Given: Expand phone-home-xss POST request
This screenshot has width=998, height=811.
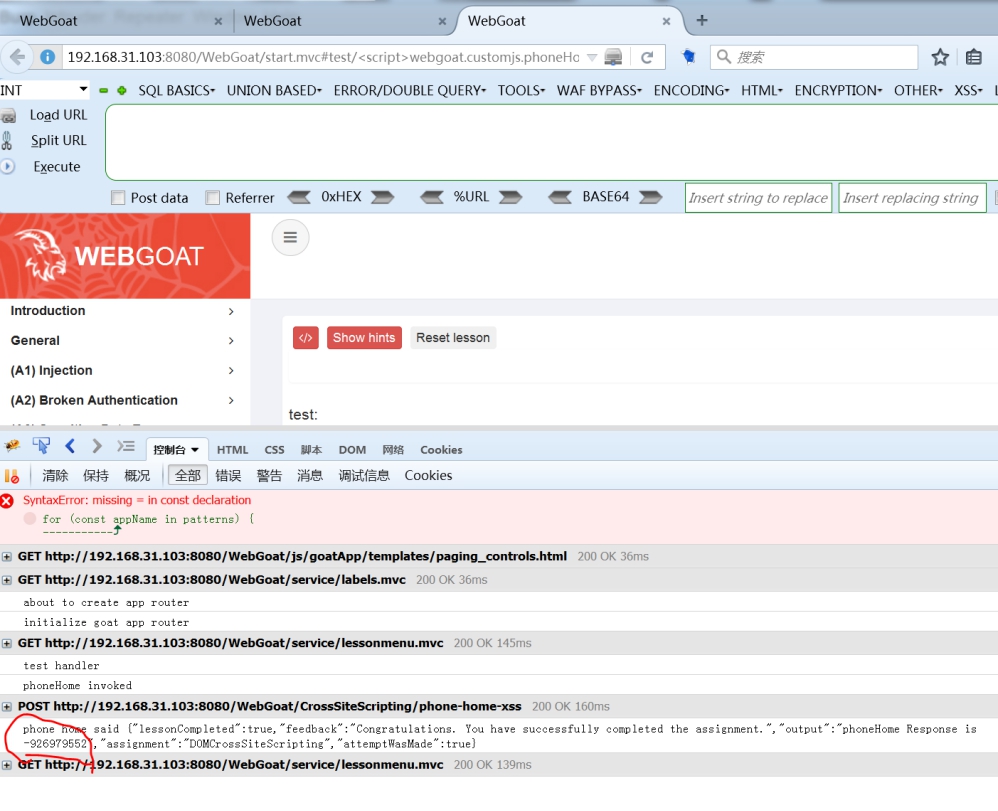Looking at the screenshot, I should coord(7,707).
